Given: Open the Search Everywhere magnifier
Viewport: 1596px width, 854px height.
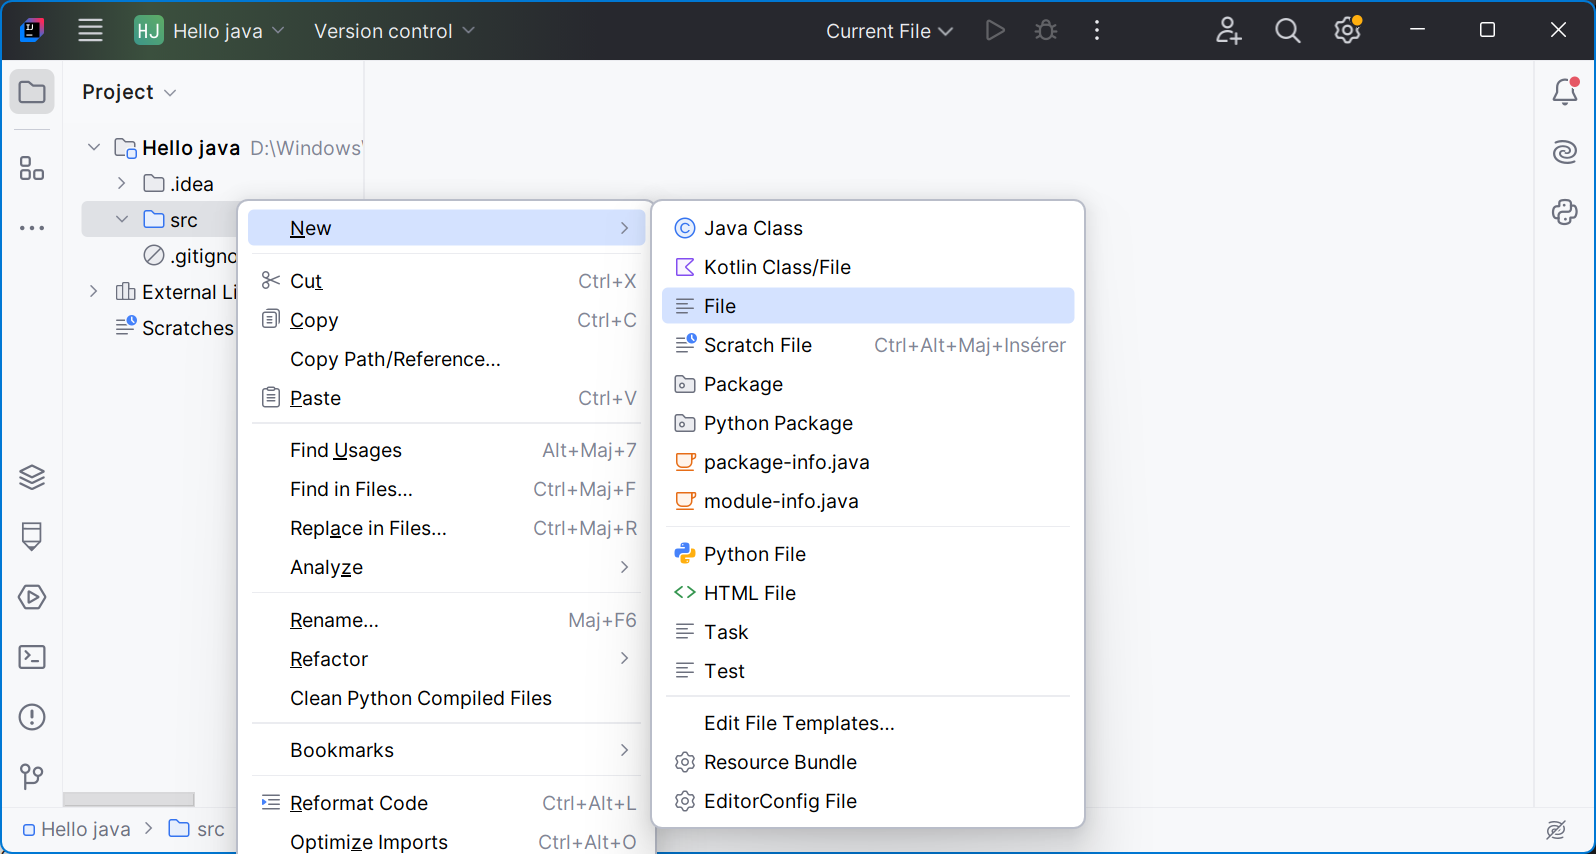Looking at the screenshot, I should click(x=1287, y=31).
